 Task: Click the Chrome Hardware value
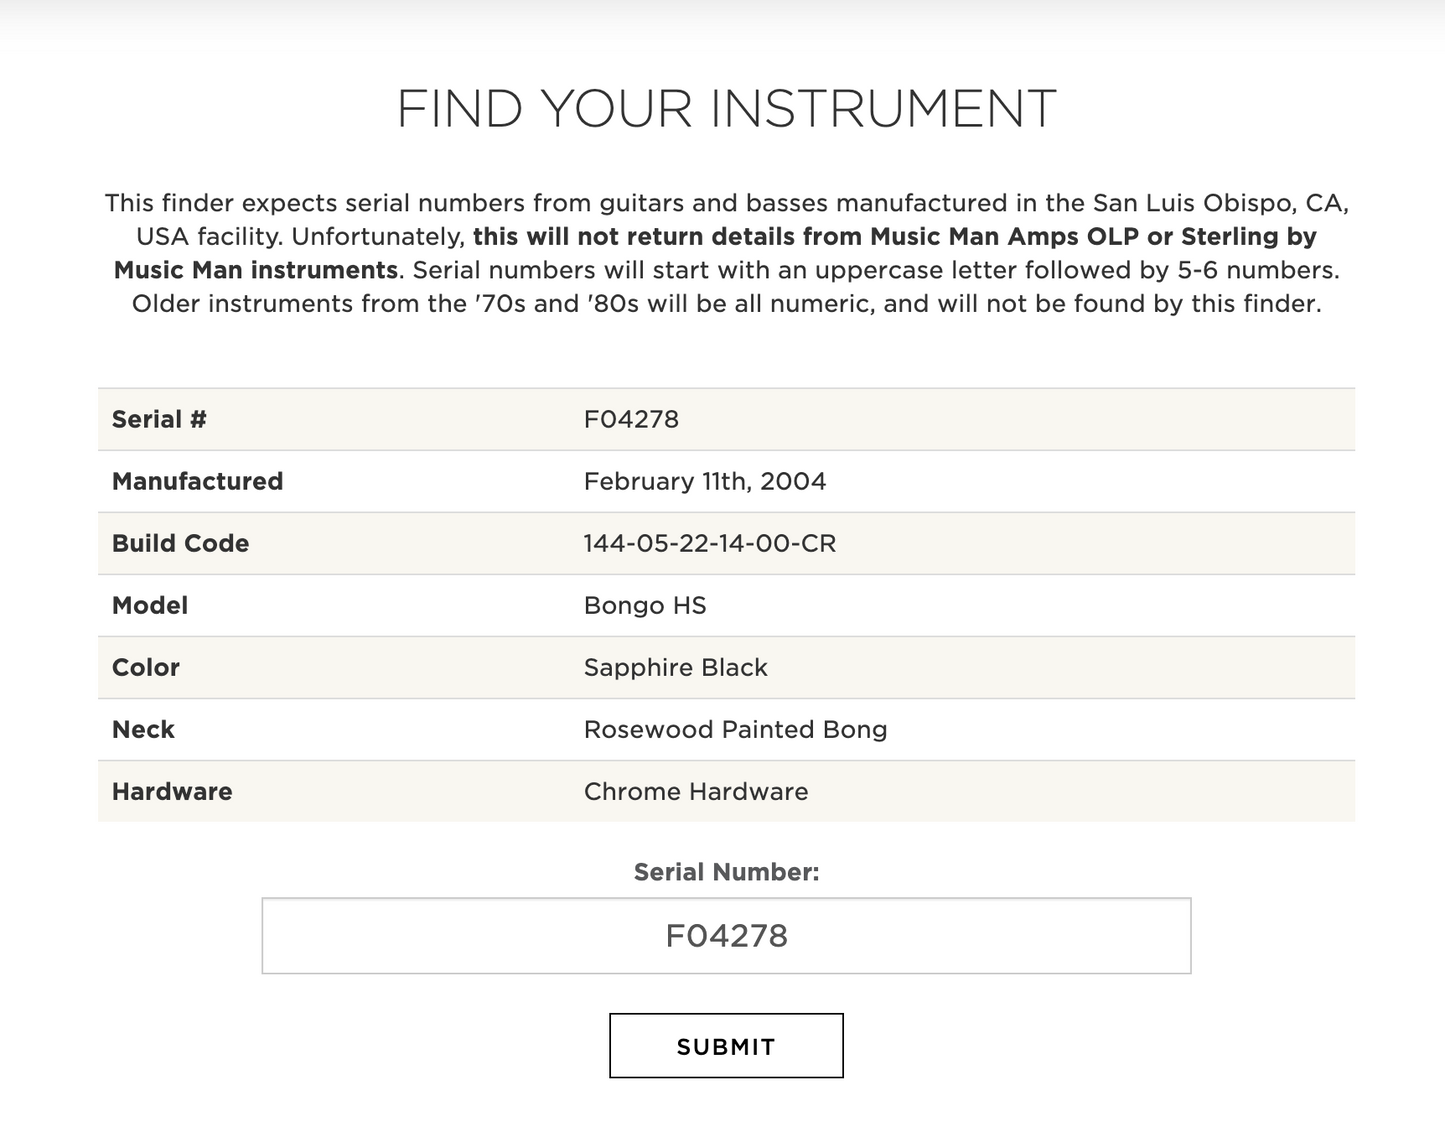pyautogui.click(x=696, y=792)
